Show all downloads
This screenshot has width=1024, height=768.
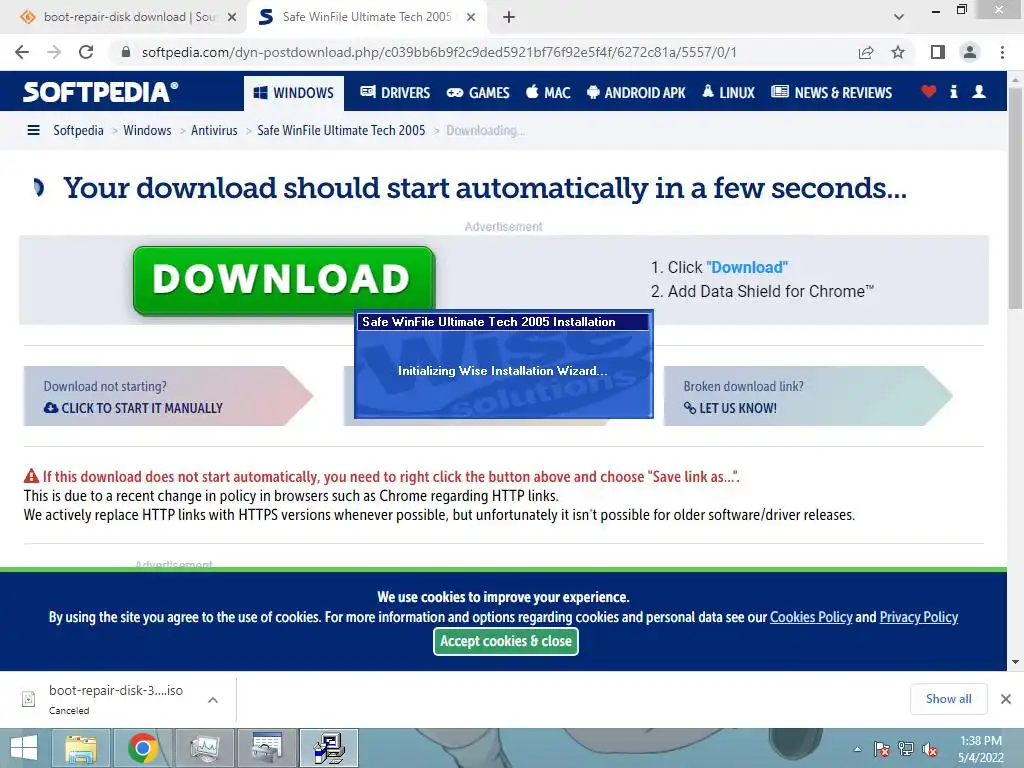click(x=948, y=699)
